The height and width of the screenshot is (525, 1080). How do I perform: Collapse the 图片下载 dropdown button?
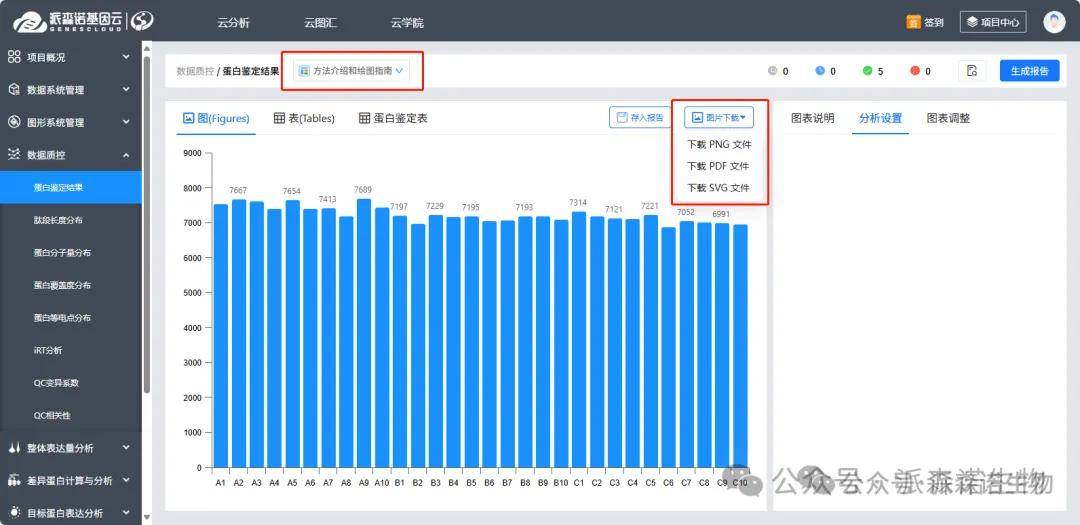point(719,118)
